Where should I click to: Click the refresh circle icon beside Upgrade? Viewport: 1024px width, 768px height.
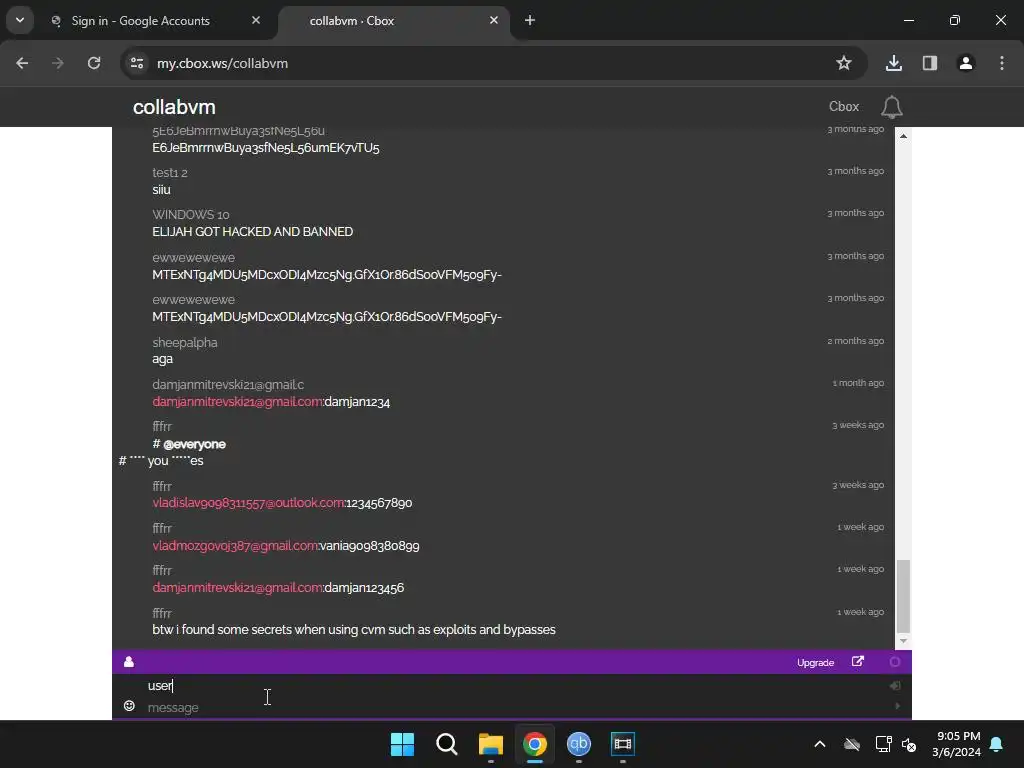coord(895,662)
